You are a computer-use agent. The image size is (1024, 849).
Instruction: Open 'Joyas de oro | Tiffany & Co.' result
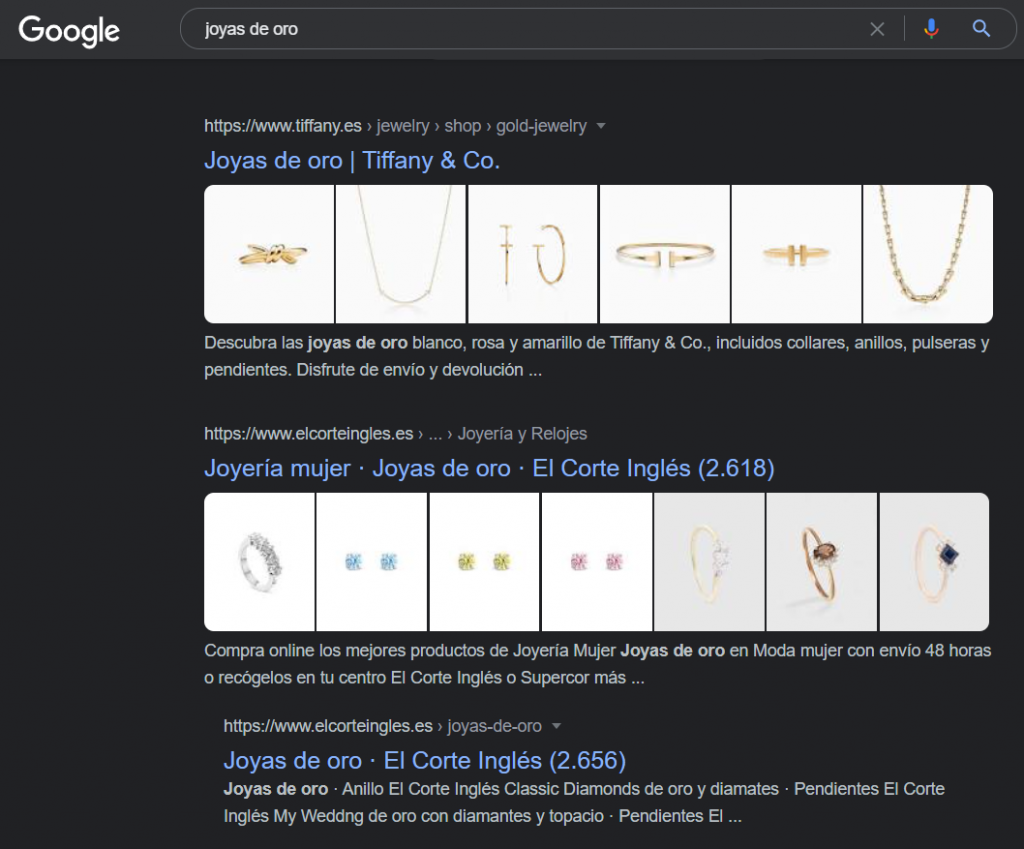[352, 161]
